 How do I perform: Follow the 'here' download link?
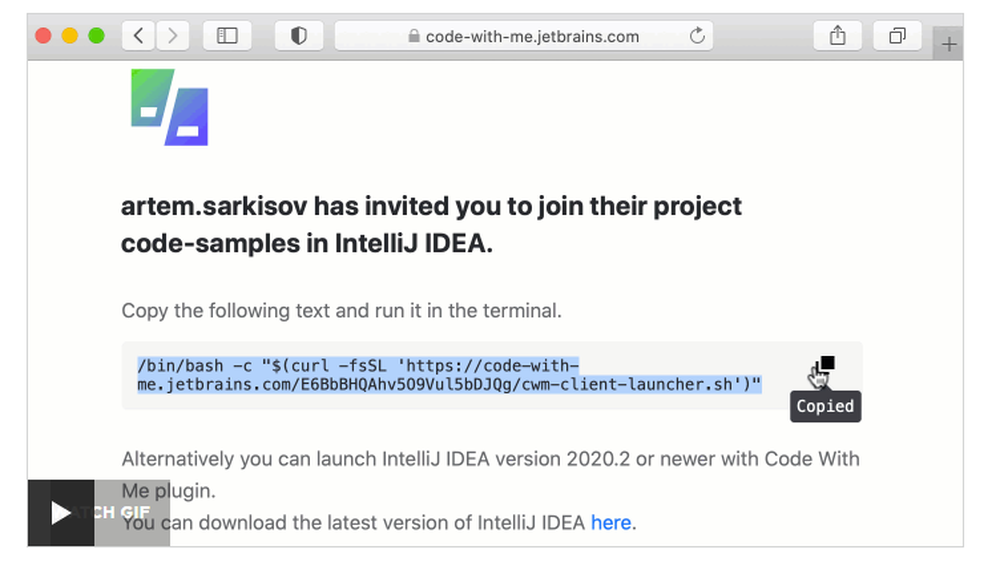point(611,523)
